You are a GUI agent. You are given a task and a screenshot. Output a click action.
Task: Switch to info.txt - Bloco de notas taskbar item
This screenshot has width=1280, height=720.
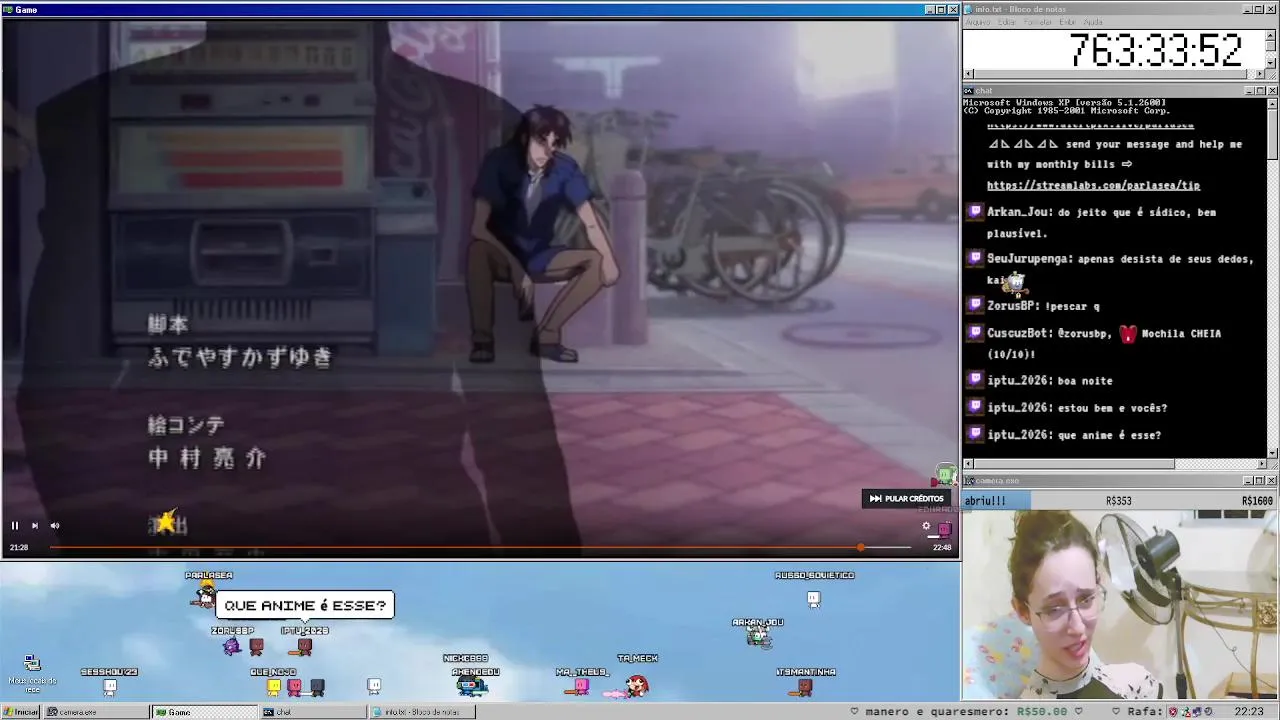click(x=421, y=712)
